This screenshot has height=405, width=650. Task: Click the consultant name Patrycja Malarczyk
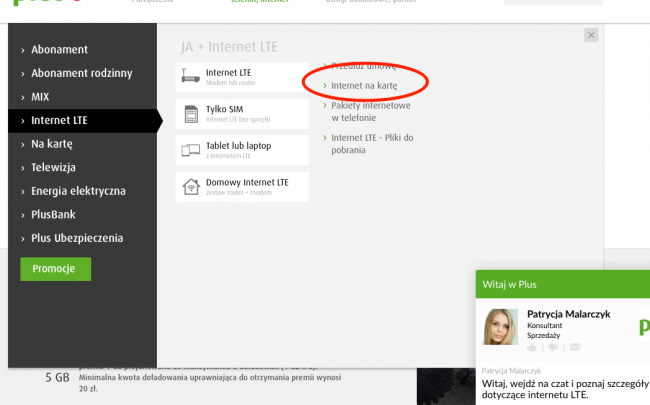568,314
